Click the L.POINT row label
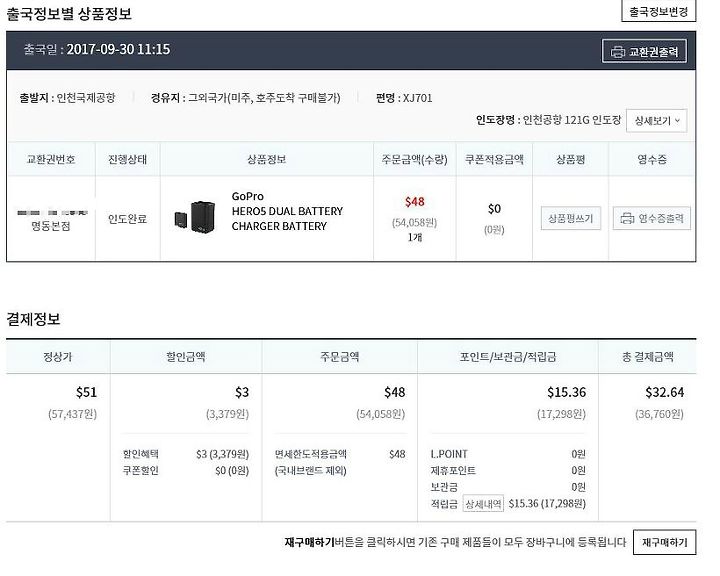 [x=449, y=454]
